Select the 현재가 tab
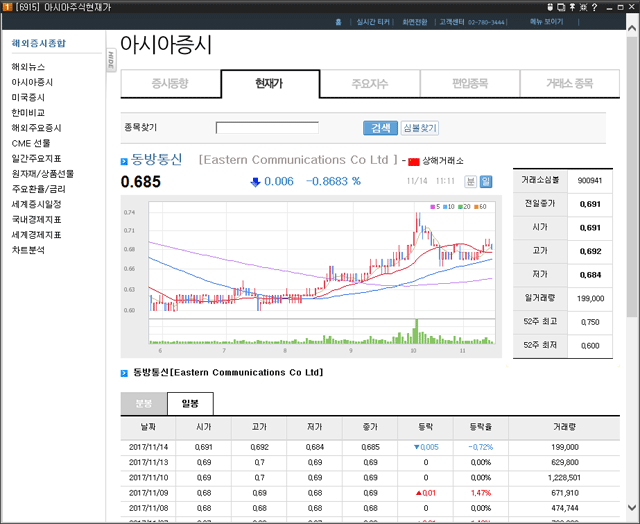The height and width of the screenshot is (524, 640). tap(270, 84)
